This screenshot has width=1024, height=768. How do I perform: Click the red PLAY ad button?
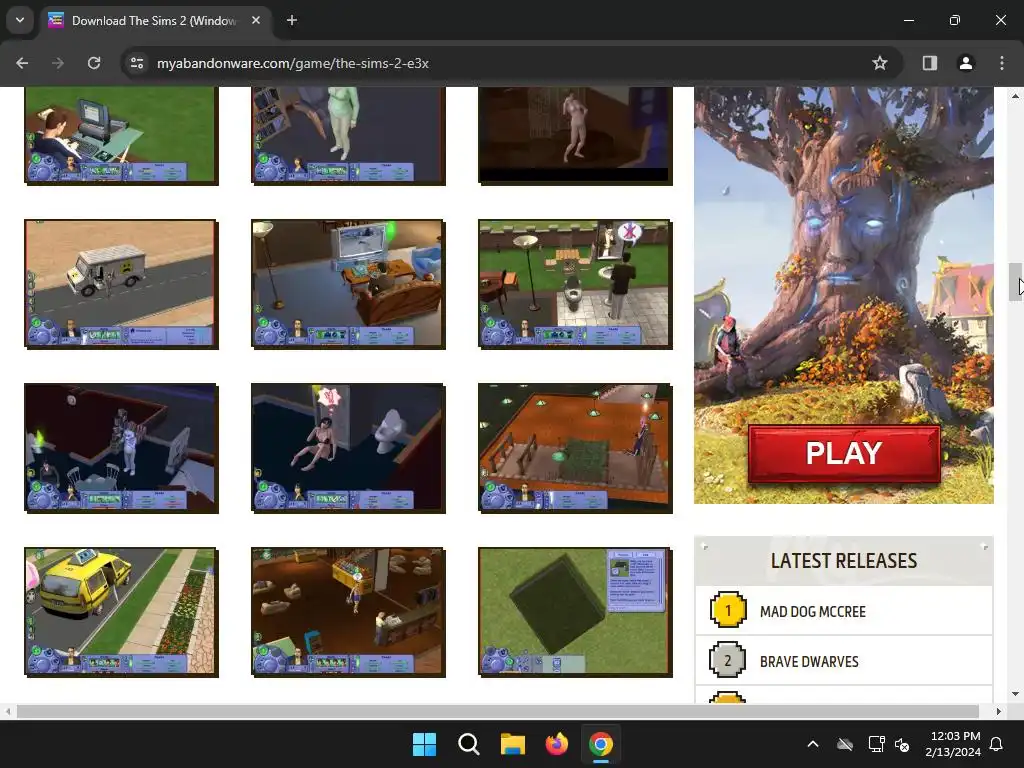pos(844,454)
